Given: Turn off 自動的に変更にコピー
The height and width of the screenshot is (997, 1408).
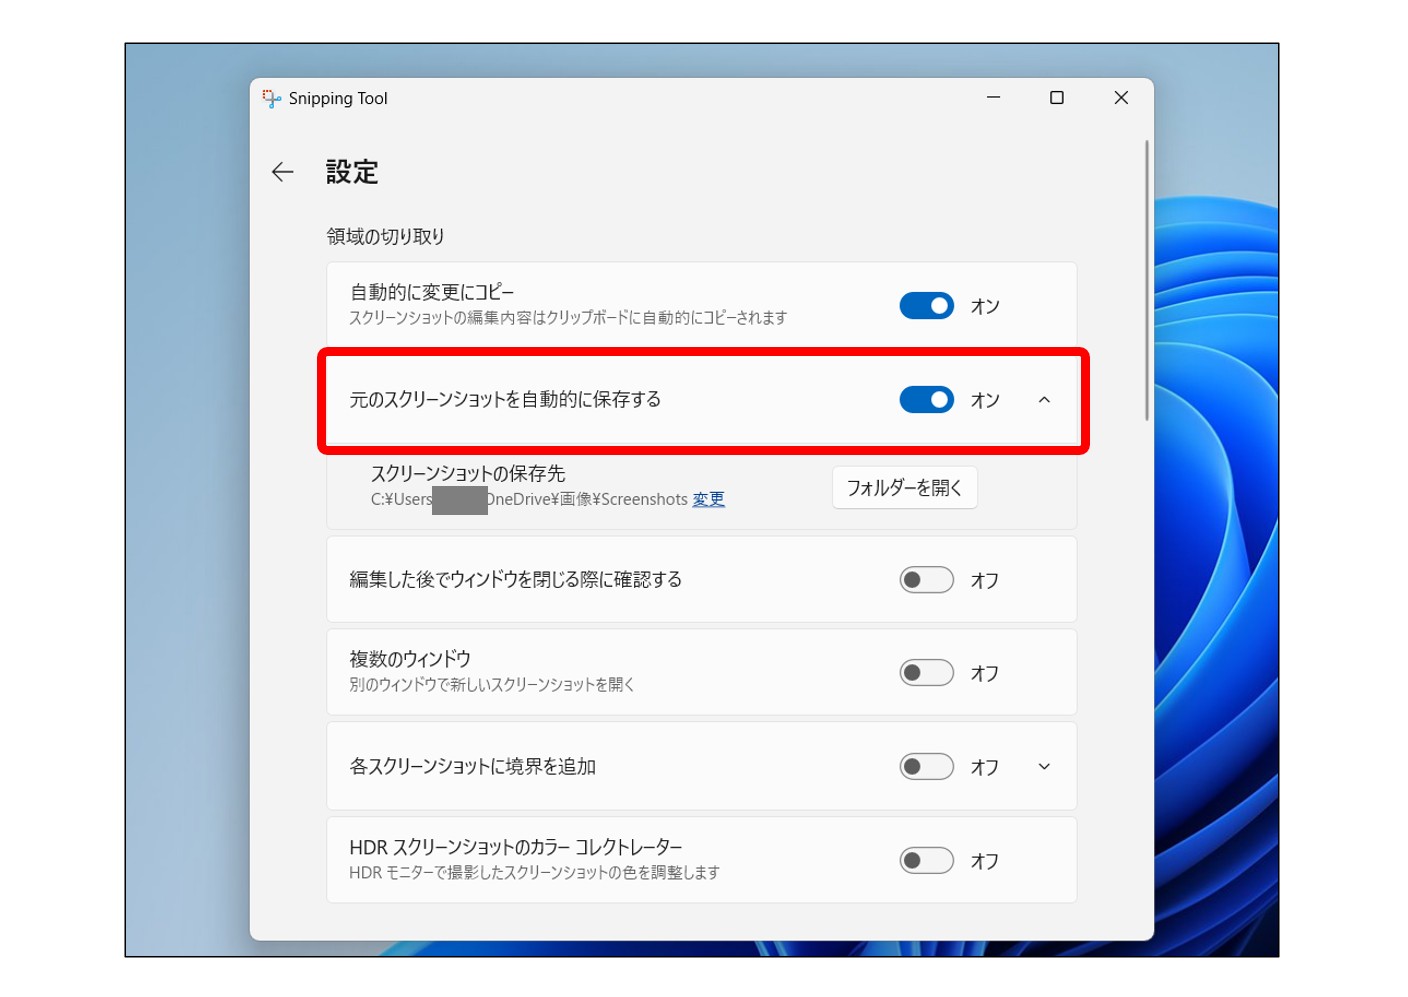Looking at the screenshot, I should coord(926,306).
